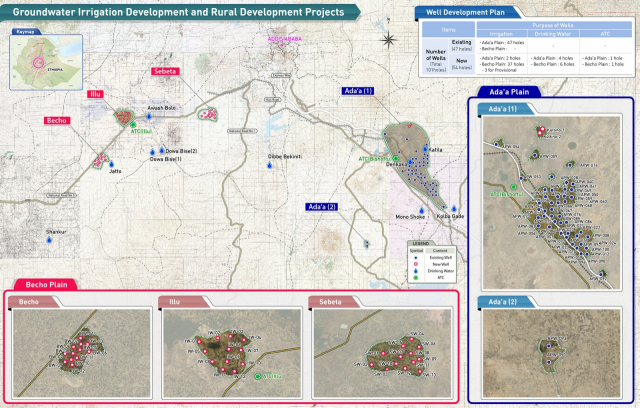
Task: Click the Sebeta satellite image thumbnail
Action: [381, 351]
